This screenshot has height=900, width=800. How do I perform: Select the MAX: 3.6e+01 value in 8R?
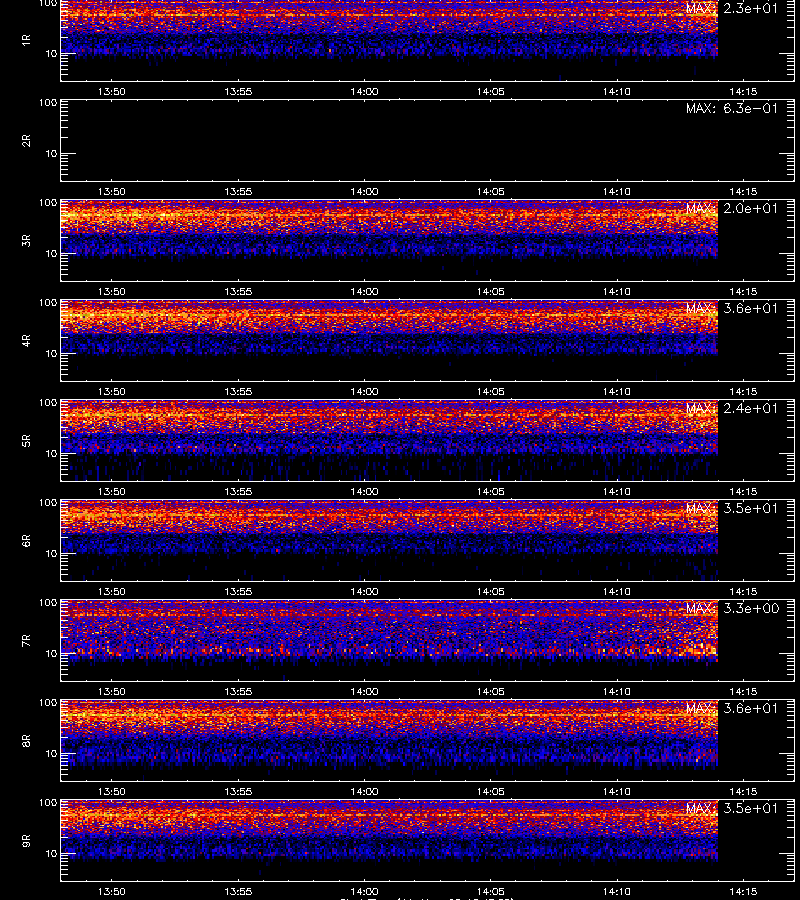732,708
